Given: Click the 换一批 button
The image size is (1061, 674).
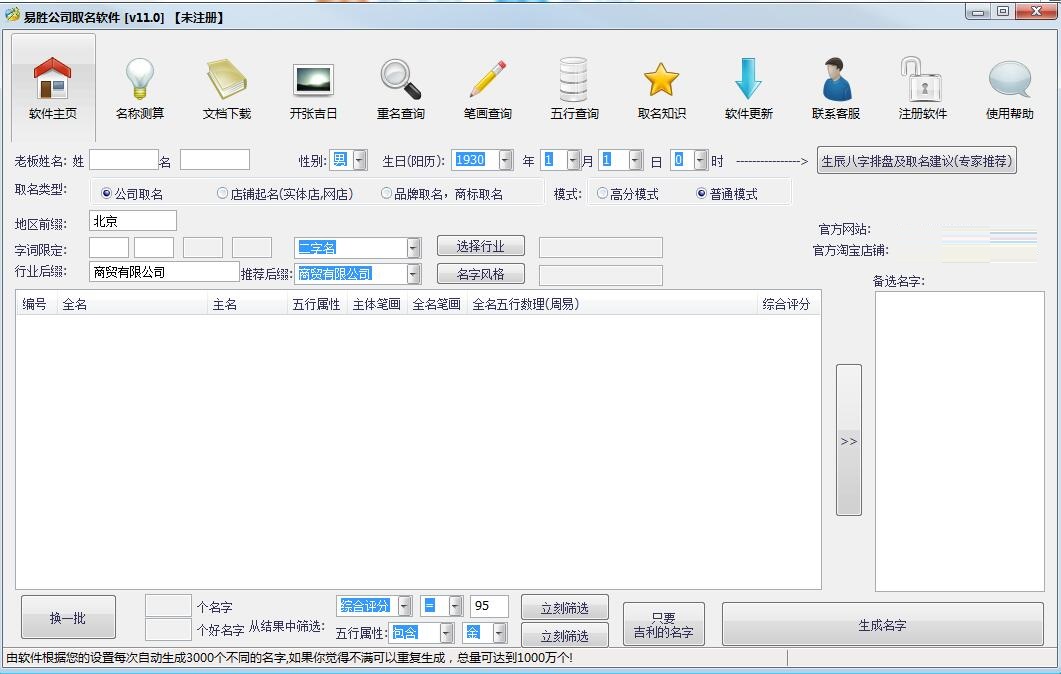Looking at the screenshot, I should 68,617.
